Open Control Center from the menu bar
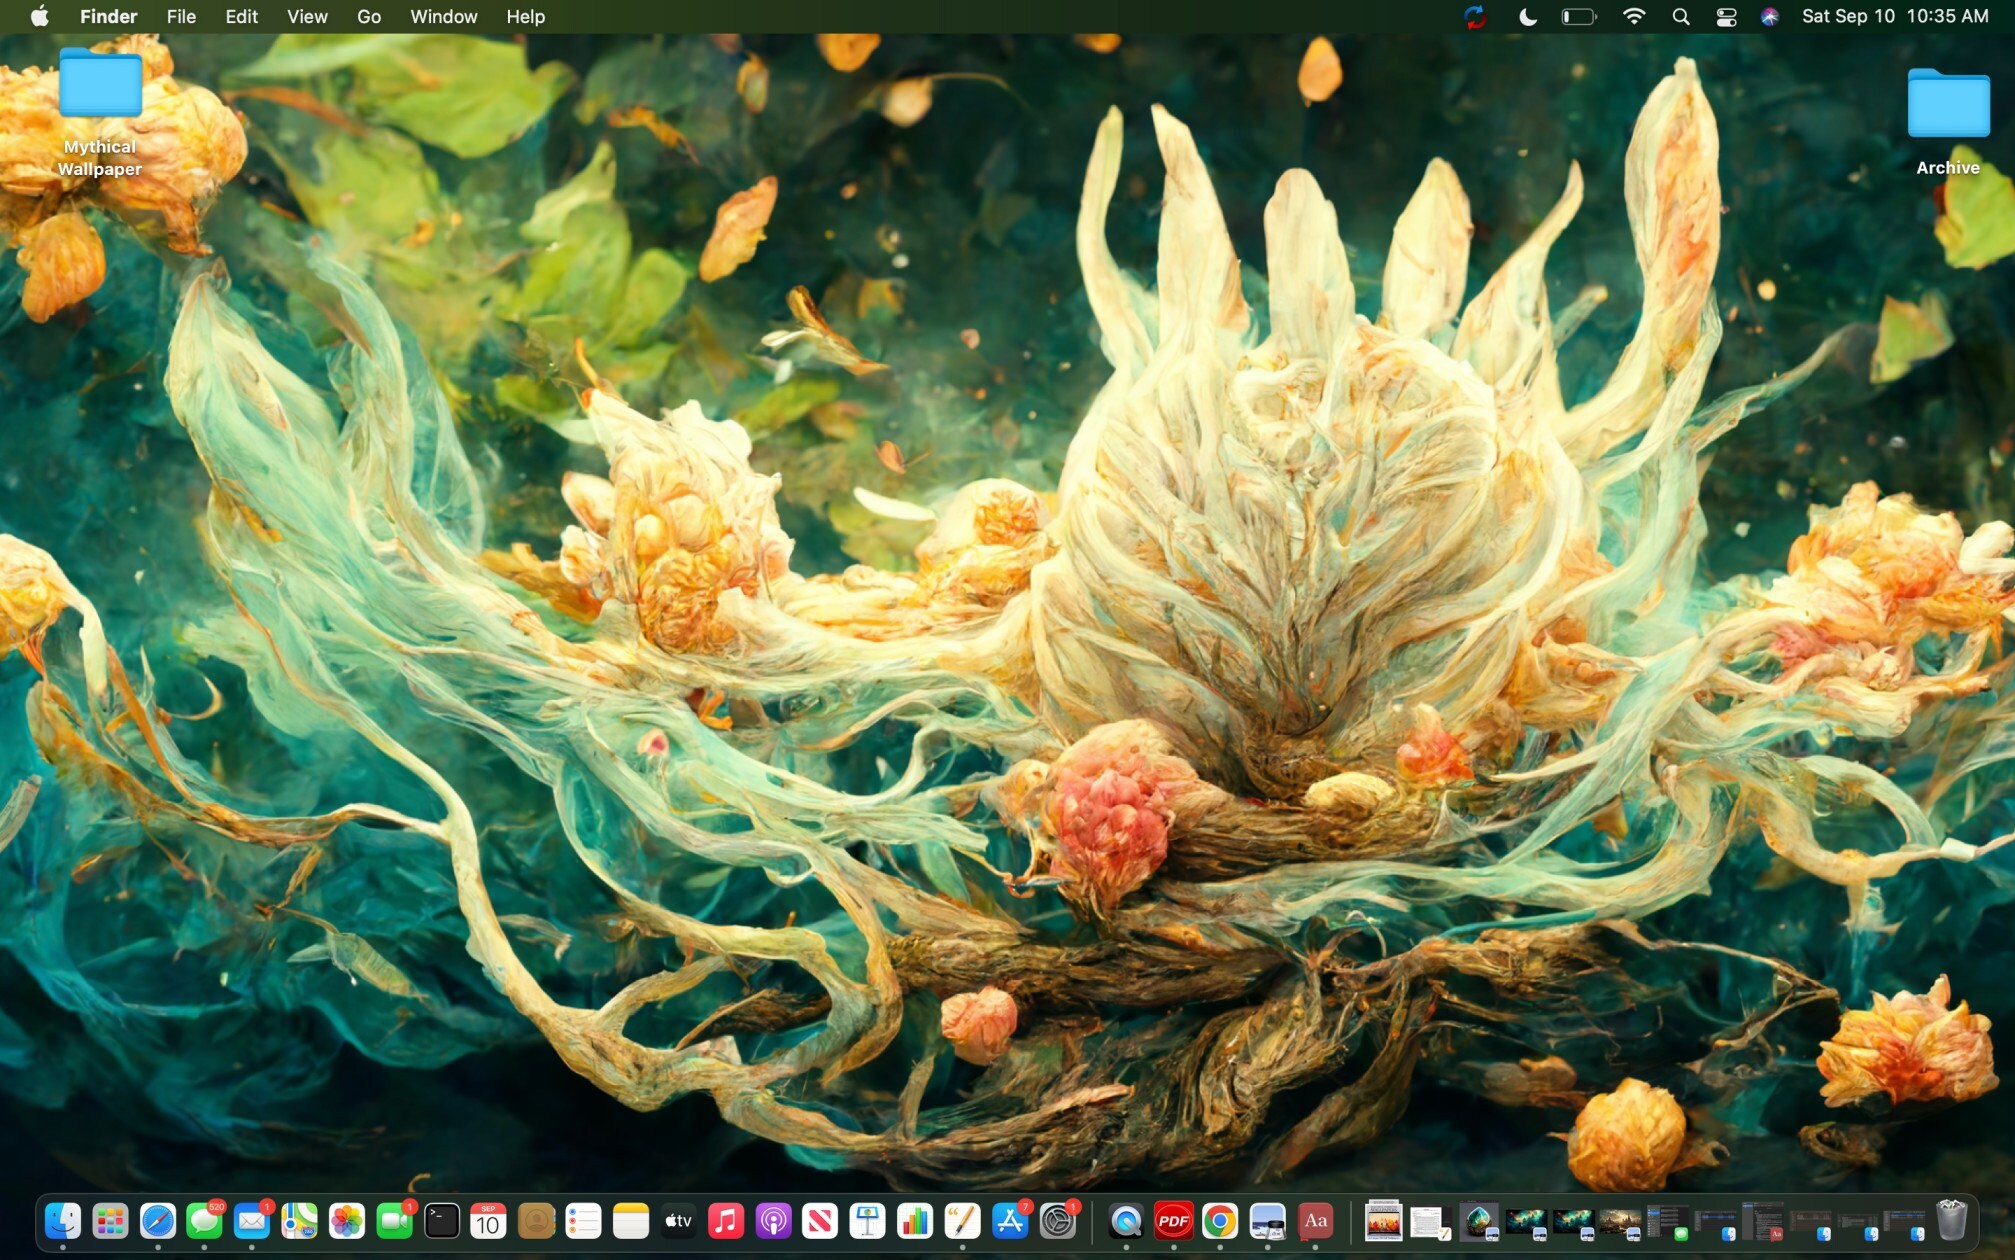This screenshot has width=2015, height=1260. pyautogui.click(x=1727, y=16)
